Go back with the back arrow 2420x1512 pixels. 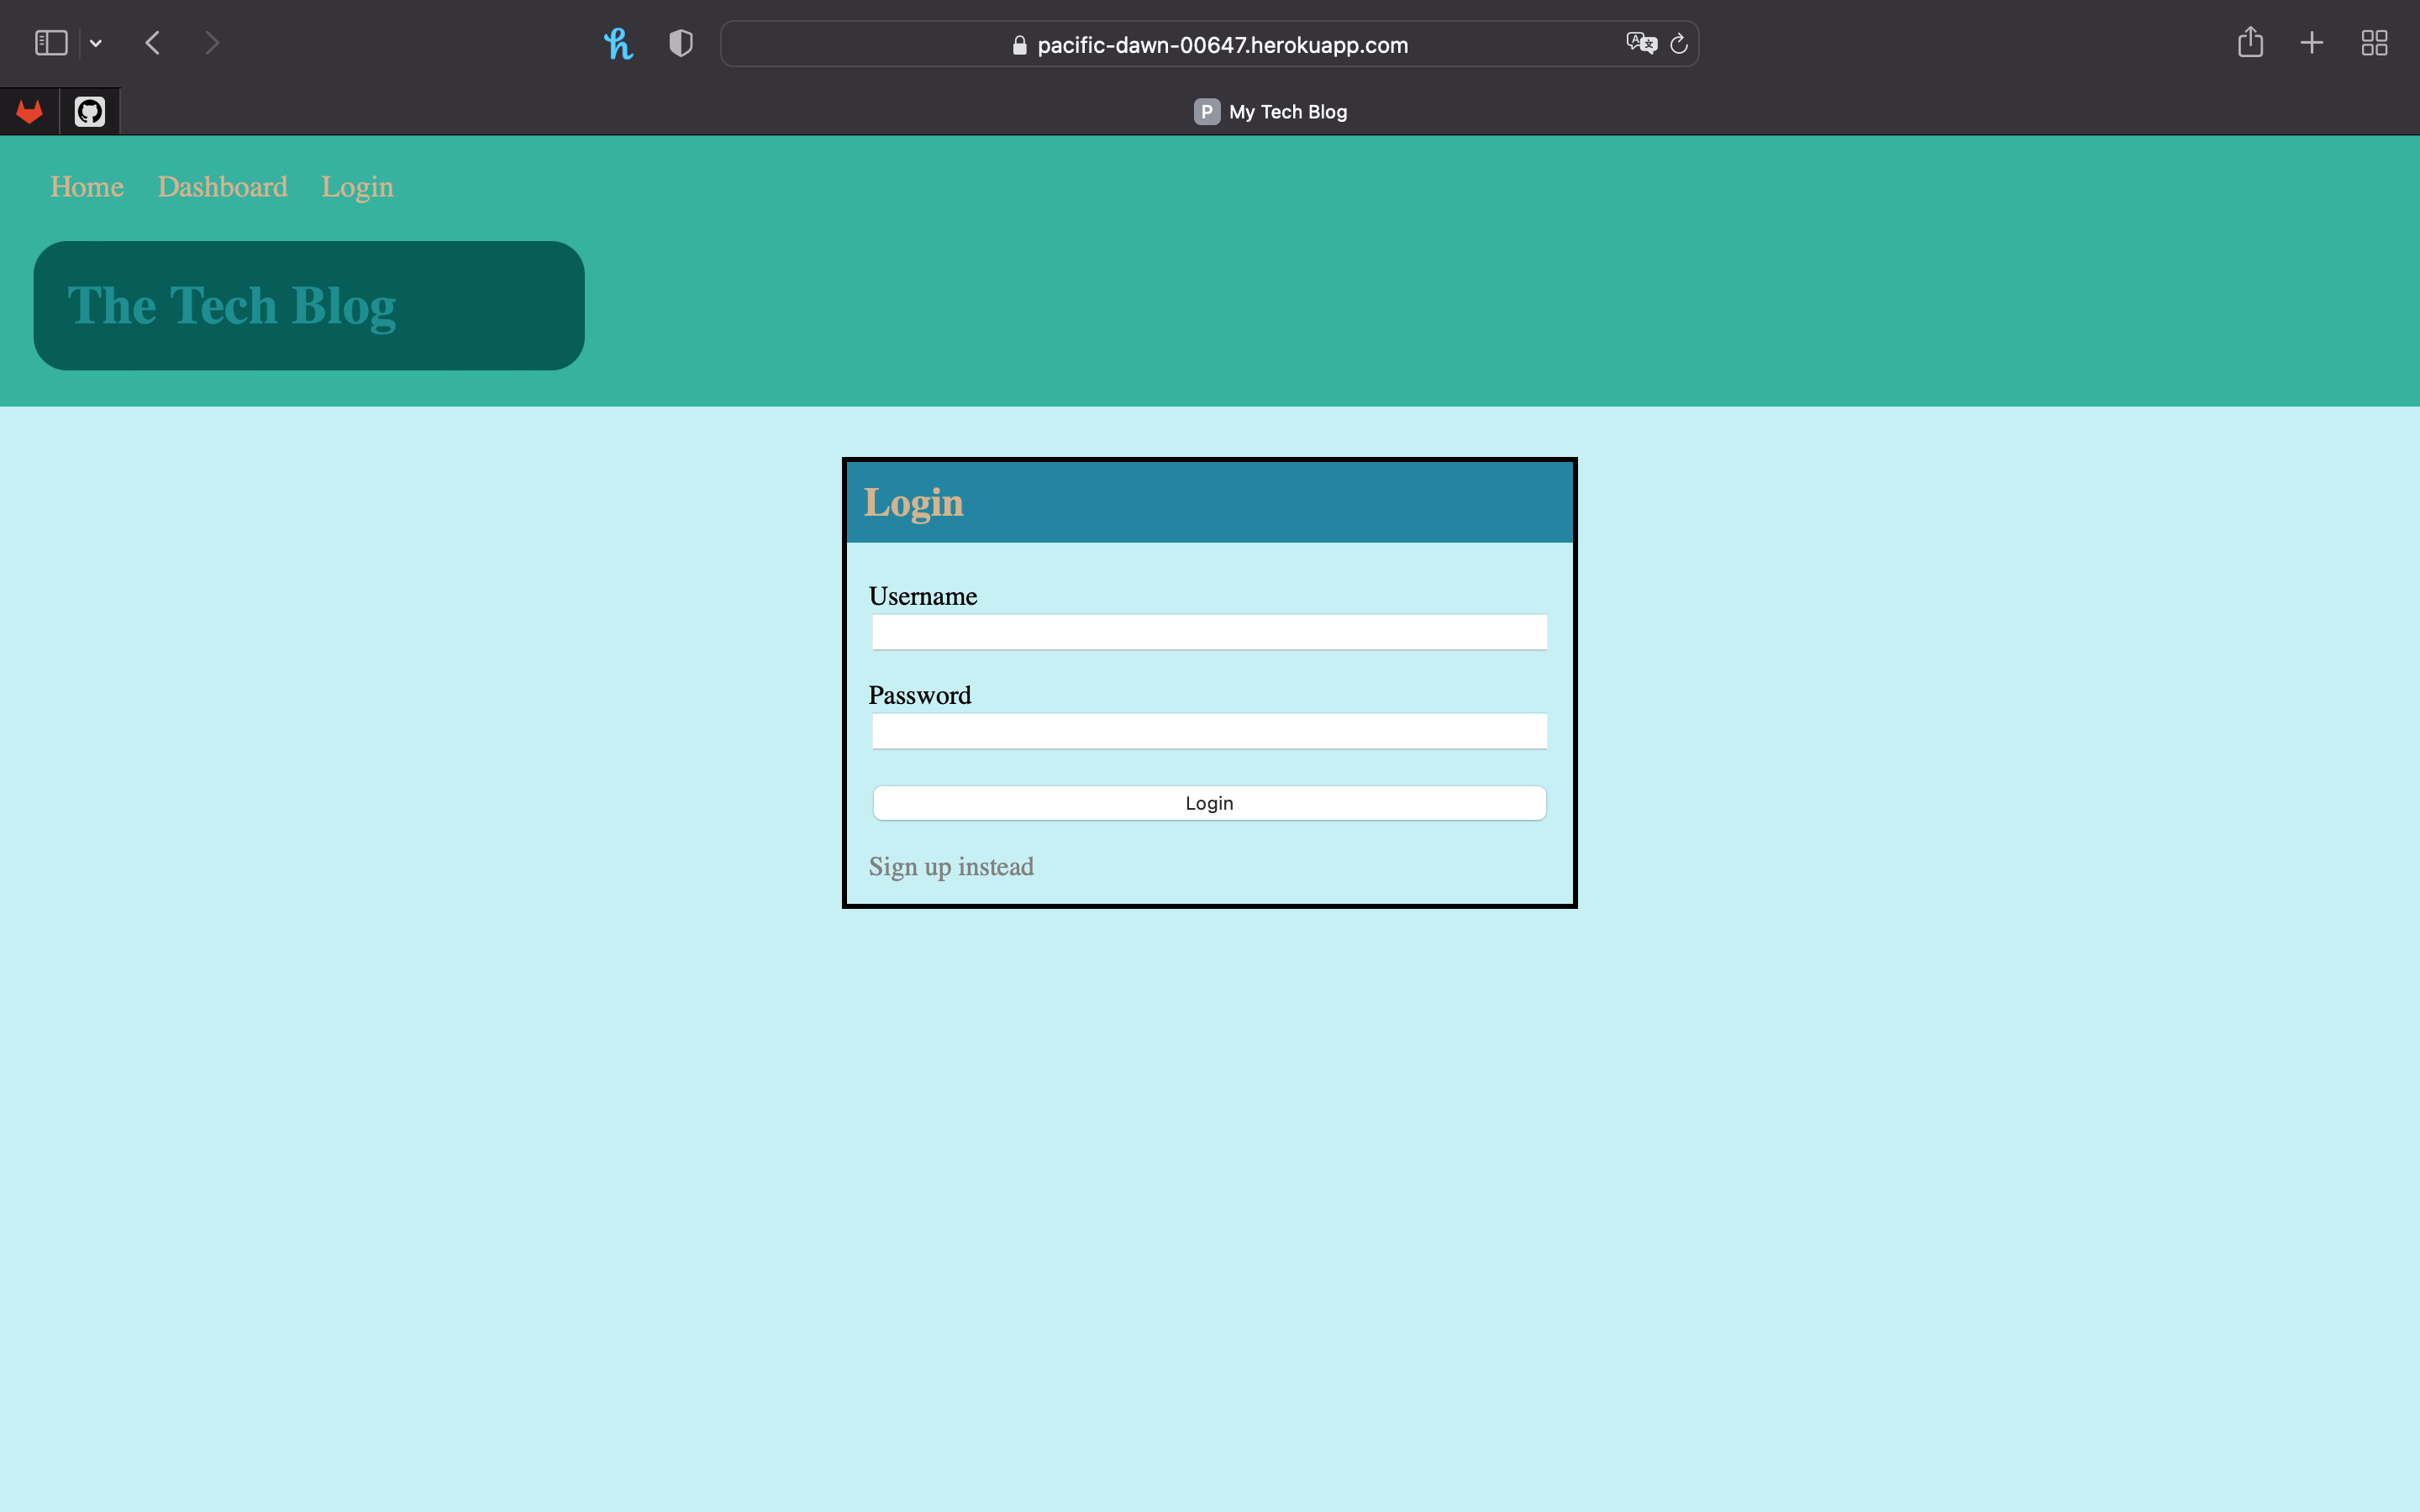coord(153,43)
